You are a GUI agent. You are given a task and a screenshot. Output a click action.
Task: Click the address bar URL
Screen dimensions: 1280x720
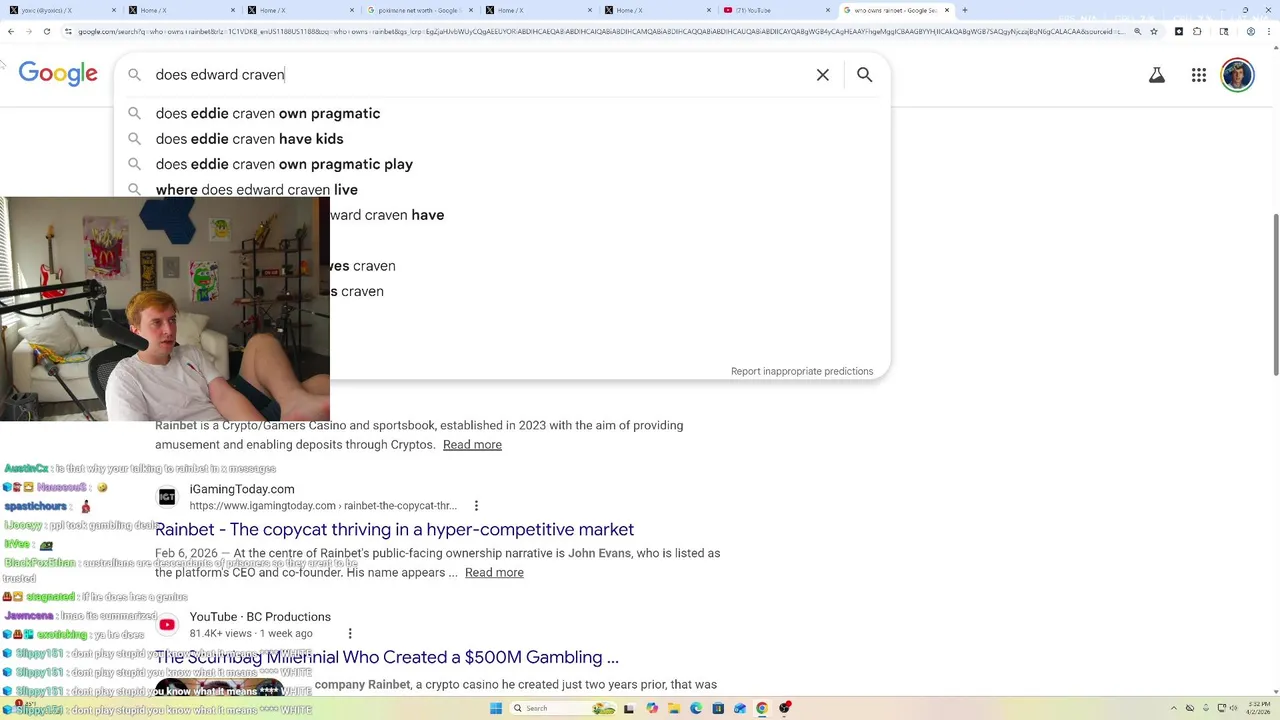(x=600, y=31)
